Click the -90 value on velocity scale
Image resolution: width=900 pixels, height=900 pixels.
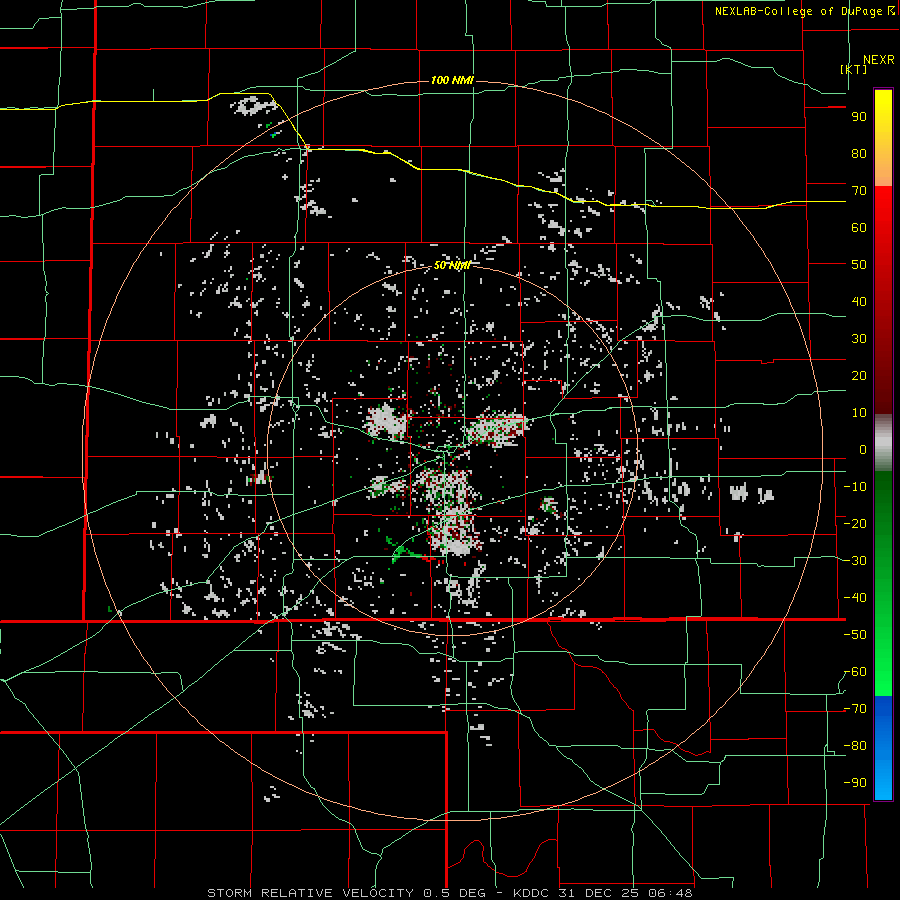pyautogui.click(x=855, y=783)
